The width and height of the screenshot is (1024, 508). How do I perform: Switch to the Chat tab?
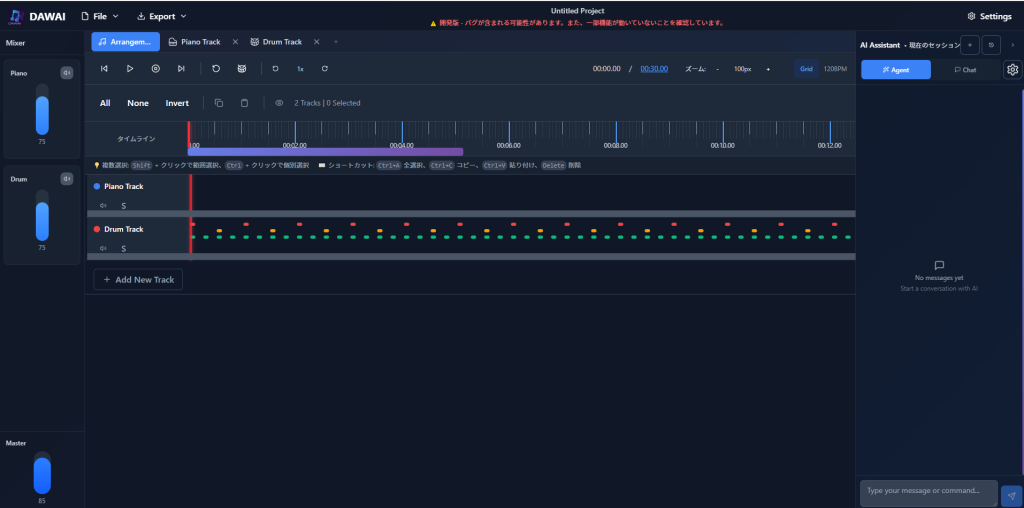click(965, 70)
